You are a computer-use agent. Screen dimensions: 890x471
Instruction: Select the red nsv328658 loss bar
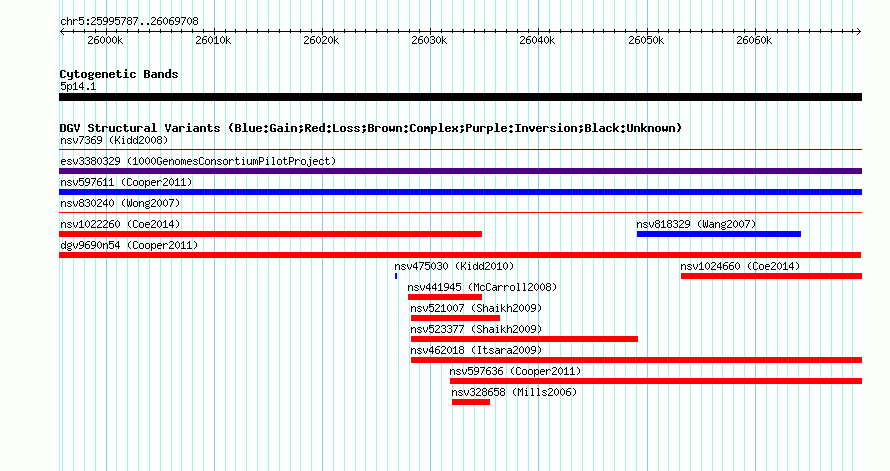pyautogui.click(x=471, y=402)
